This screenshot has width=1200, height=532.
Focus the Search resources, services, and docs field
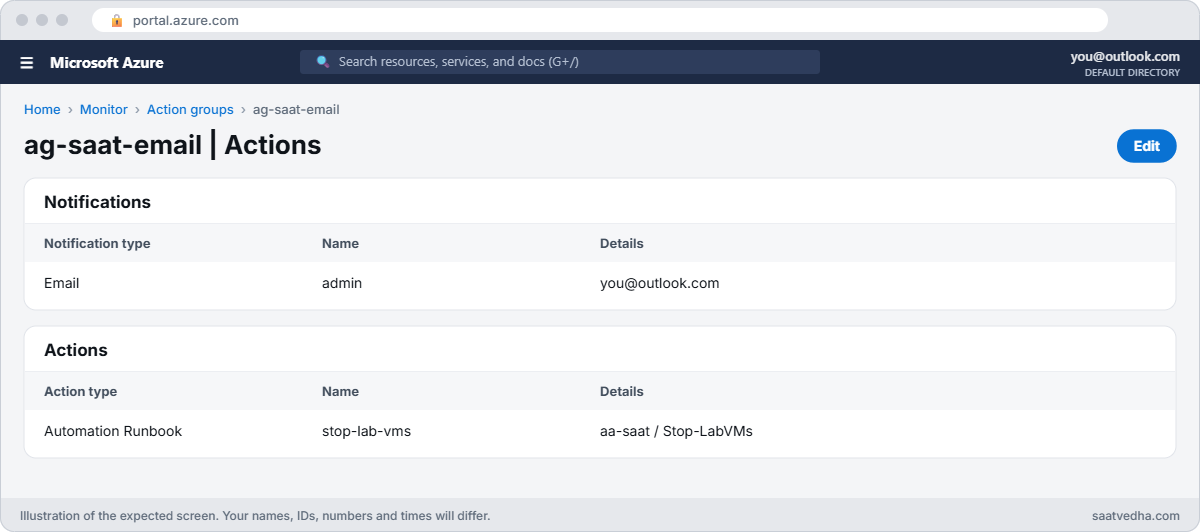tap(560, 62)
